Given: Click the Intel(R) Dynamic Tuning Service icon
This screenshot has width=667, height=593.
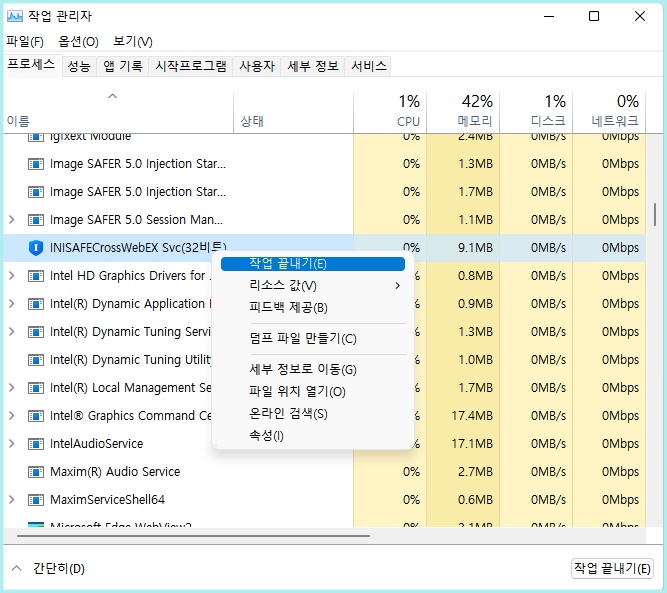Looking at the screenshot, I should (x=36, y=332).
